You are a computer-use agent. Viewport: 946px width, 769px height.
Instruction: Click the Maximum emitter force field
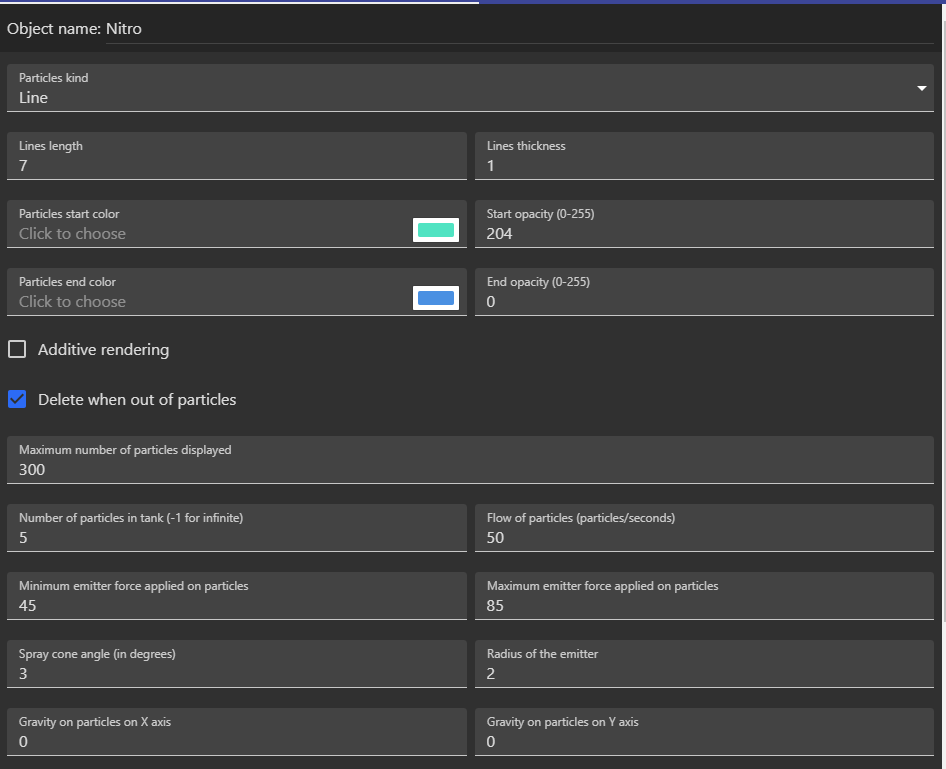[704, 606]
